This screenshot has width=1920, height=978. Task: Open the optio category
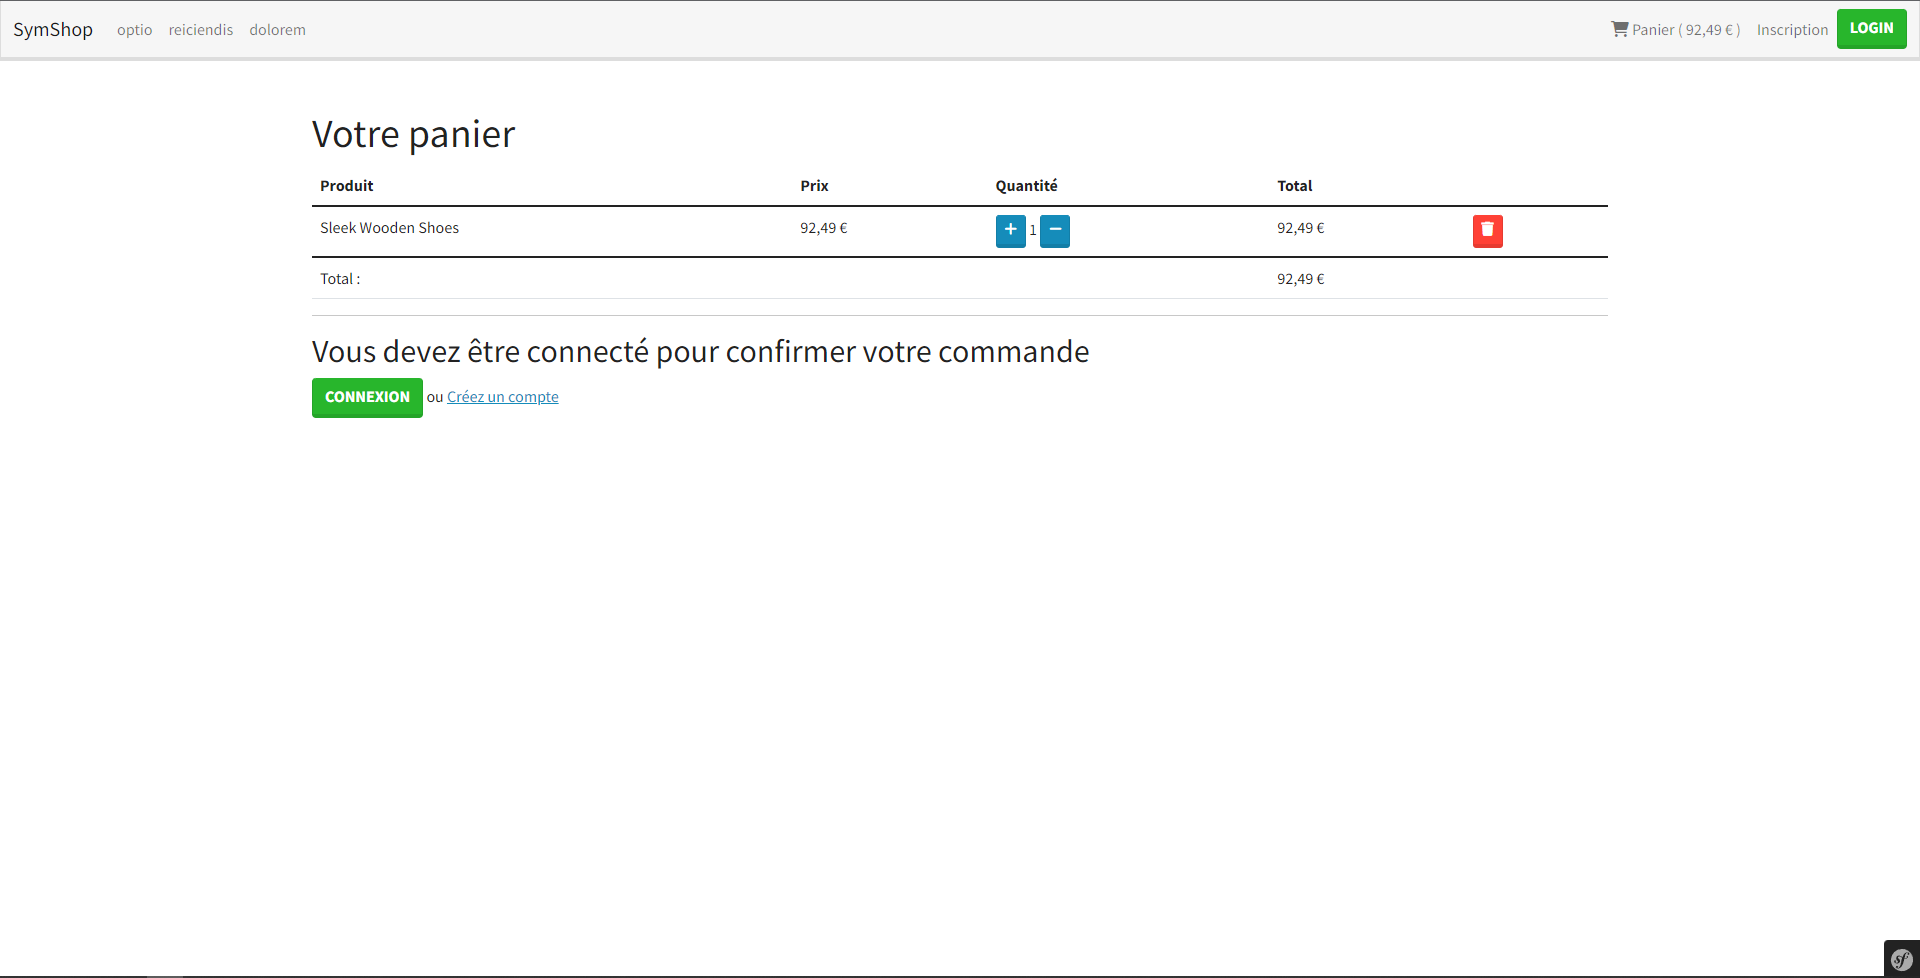point(134,30)
